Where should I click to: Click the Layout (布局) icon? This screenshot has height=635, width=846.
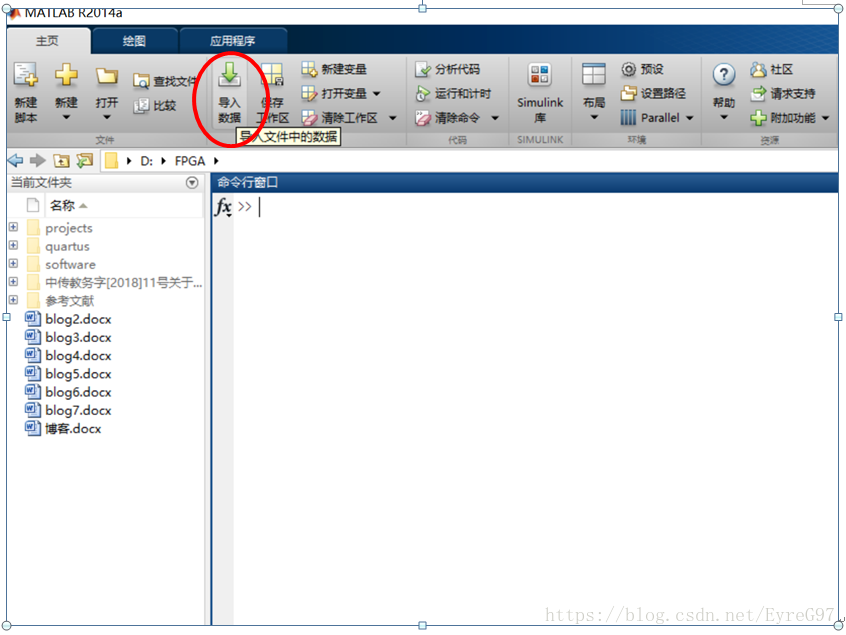[593, 74]
